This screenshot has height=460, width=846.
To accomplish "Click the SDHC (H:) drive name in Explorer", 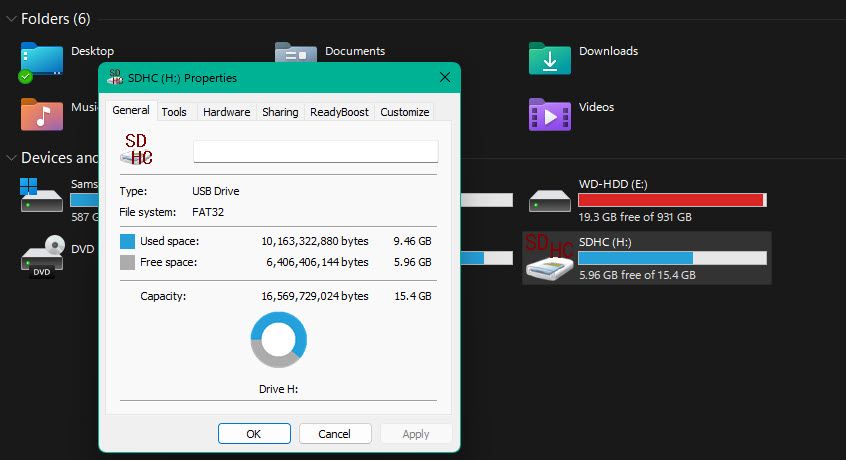I will (x=605, y=242).
